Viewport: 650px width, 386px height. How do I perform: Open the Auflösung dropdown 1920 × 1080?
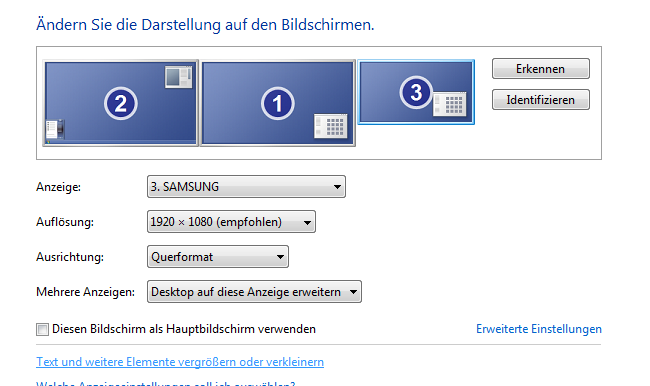click(231, 221)
